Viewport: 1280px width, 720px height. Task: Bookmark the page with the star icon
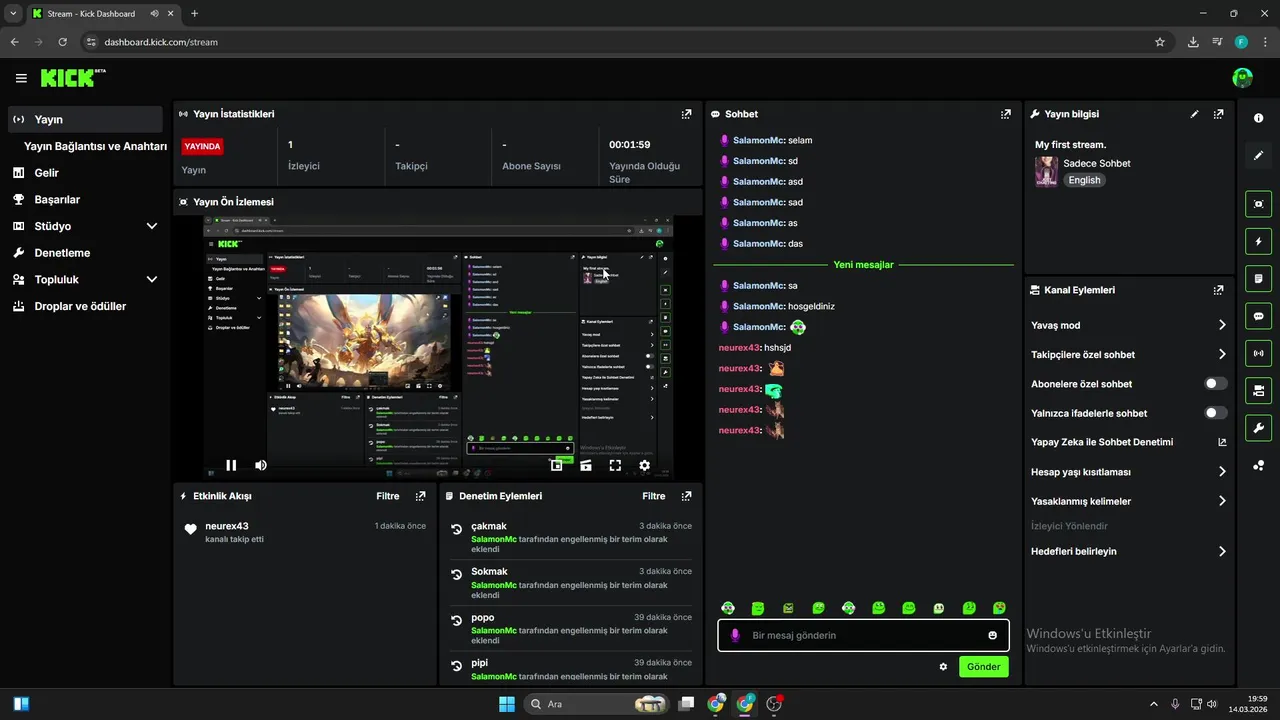[x=1160, y=42]
